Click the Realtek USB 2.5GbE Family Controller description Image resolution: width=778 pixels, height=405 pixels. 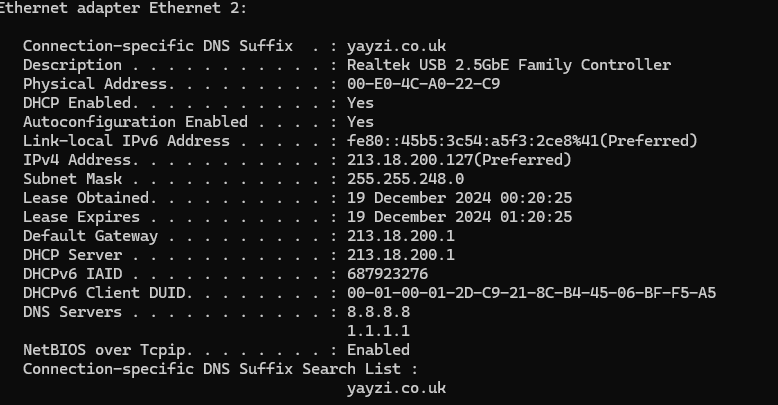509,65
